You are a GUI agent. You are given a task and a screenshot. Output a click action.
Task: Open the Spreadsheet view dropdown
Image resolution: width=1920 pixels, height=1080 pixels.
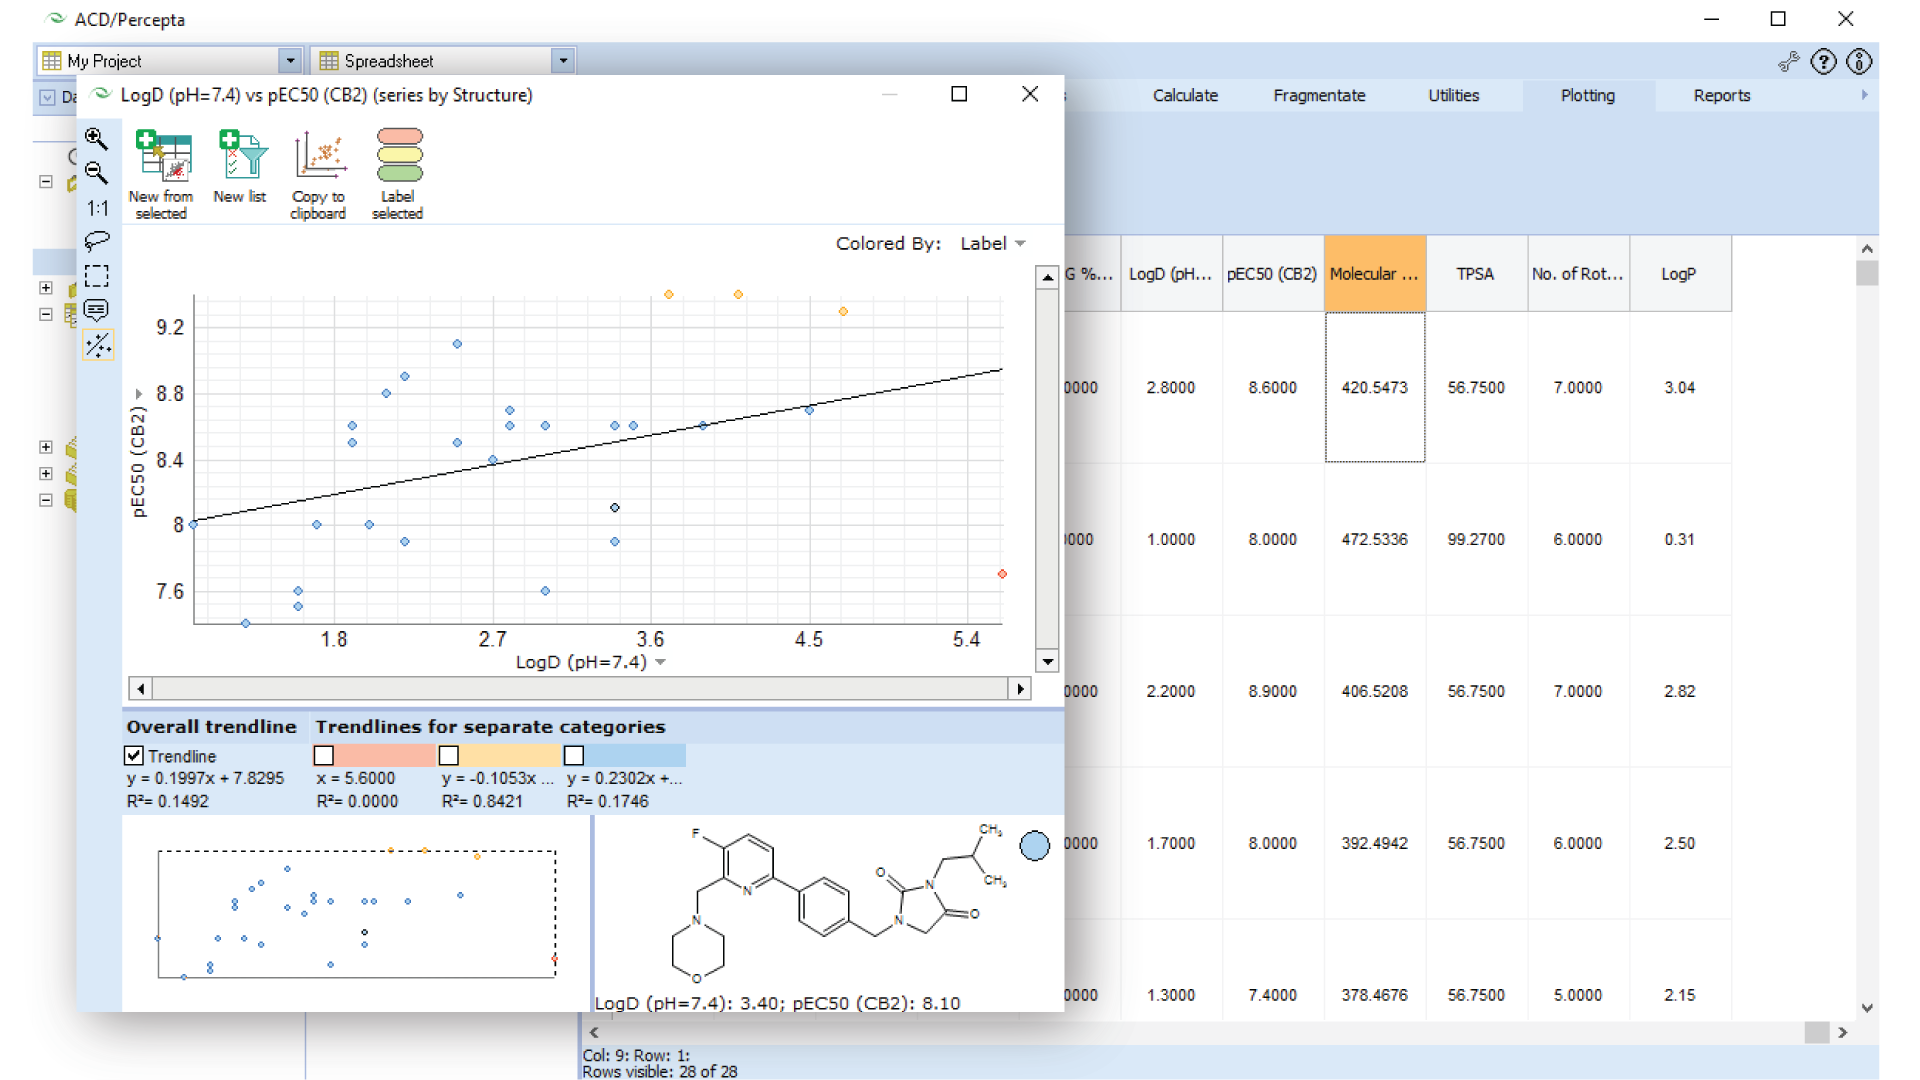tap(563, 60)
